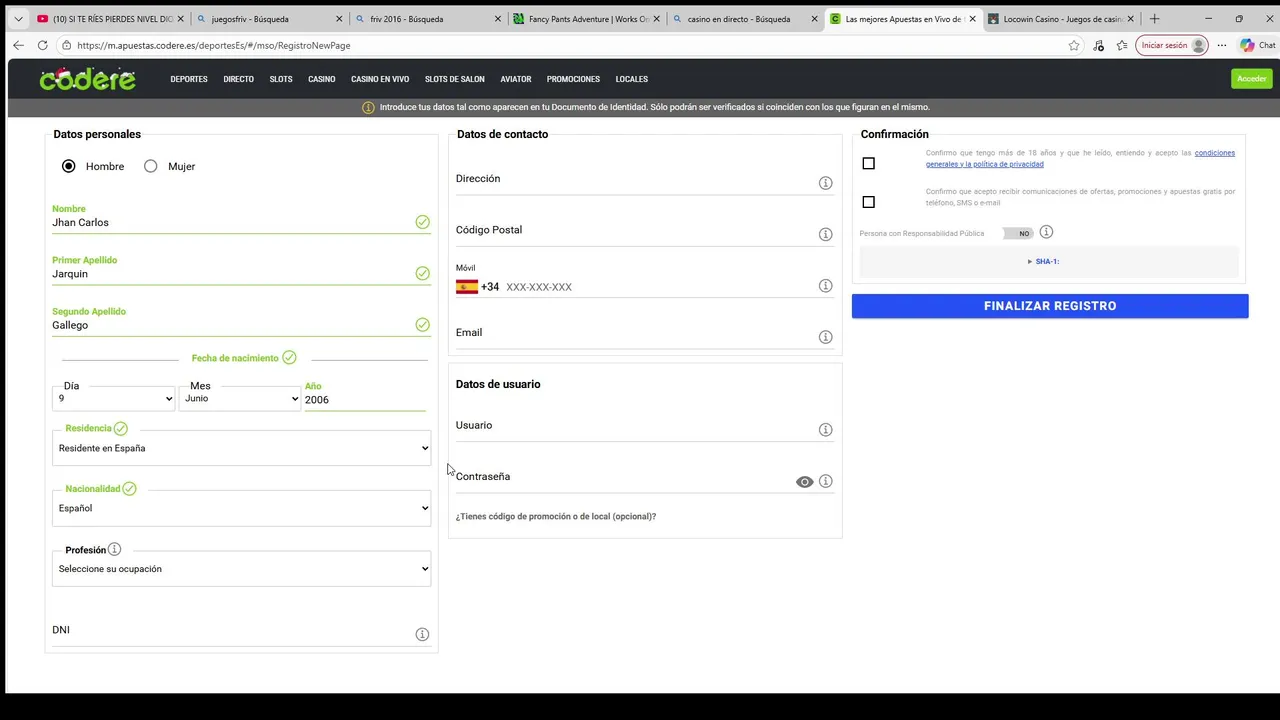Select the Mujer radio button
Screen dimensions: 1280x720
tap(151, 166)
